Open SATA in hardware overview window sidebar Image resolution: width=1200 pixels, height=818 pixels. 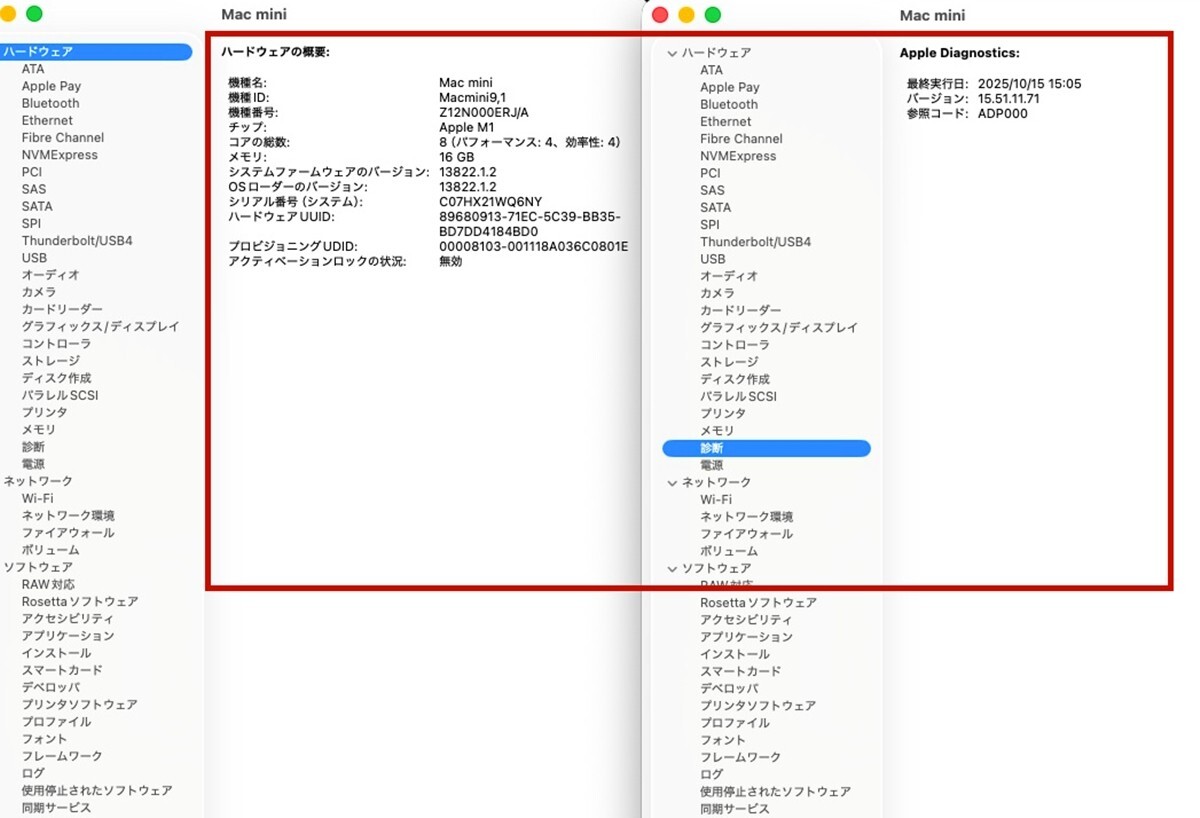(37, 206)
